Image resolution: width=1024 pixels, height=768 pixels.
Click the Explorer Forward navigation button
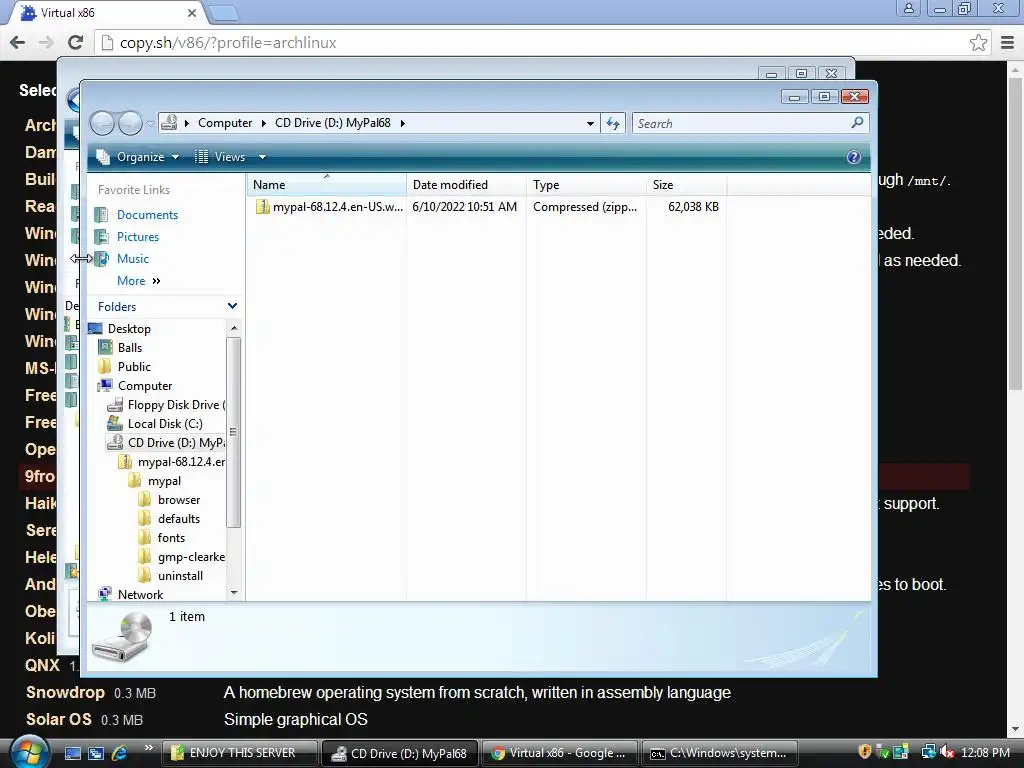[130, 123]
